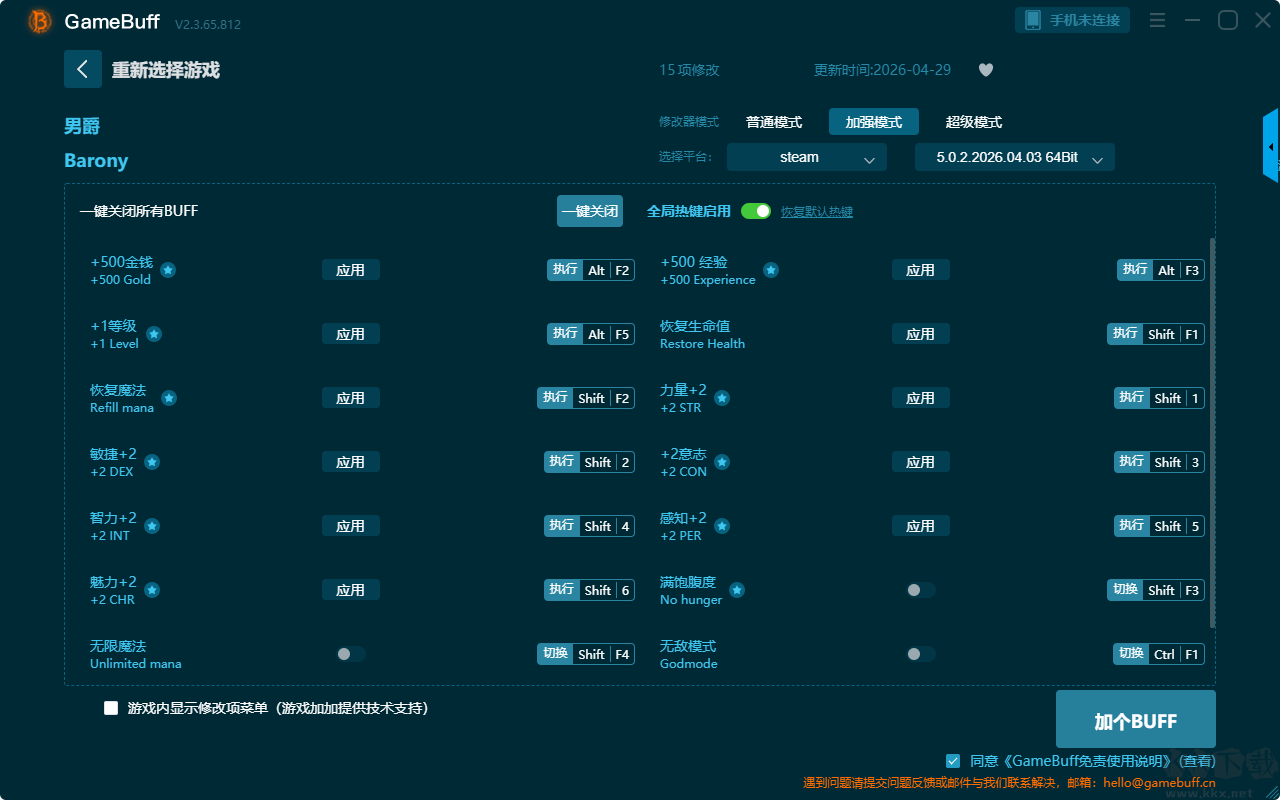This screenshot has height=800, width=1280.
Task: Apply the +2 PER cheat
Action: [921, 526]
